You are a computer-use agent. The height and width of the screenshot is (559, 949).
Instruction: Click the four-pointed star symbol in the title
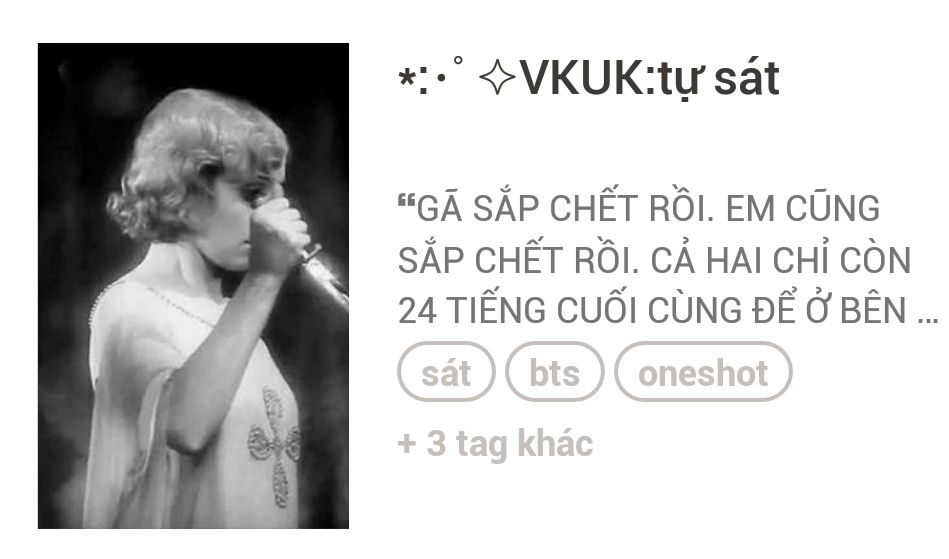[497, 78]
